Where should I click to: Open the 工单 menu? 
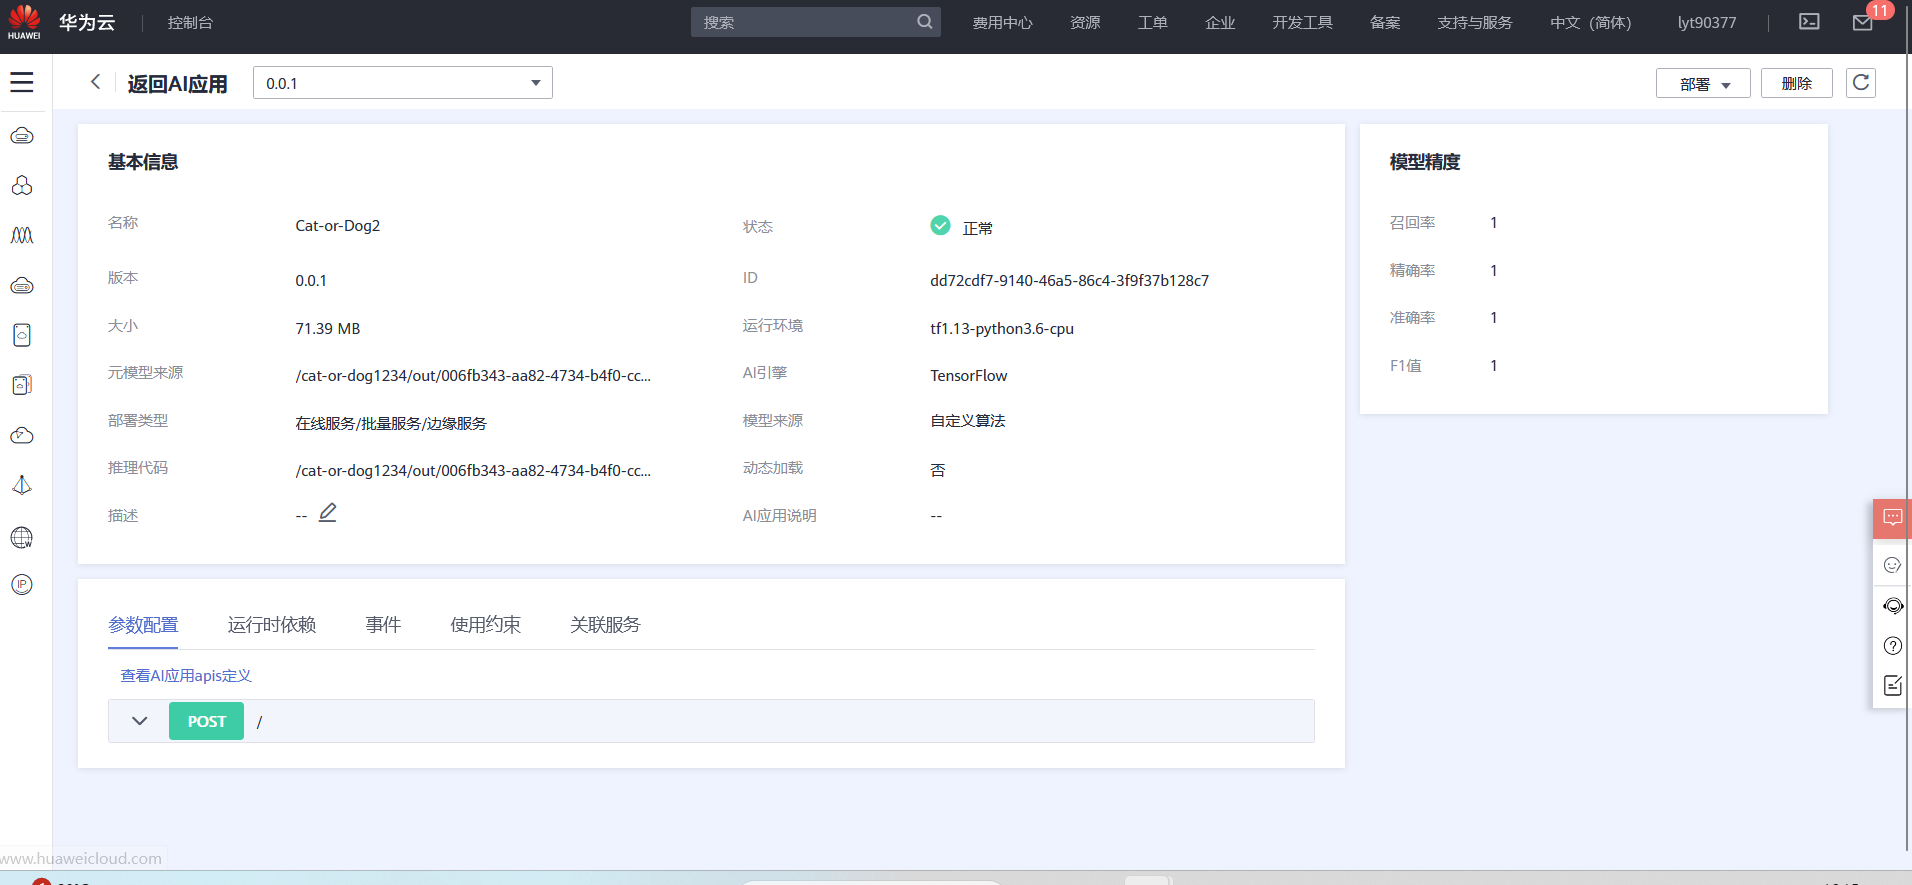[1152, 22]
